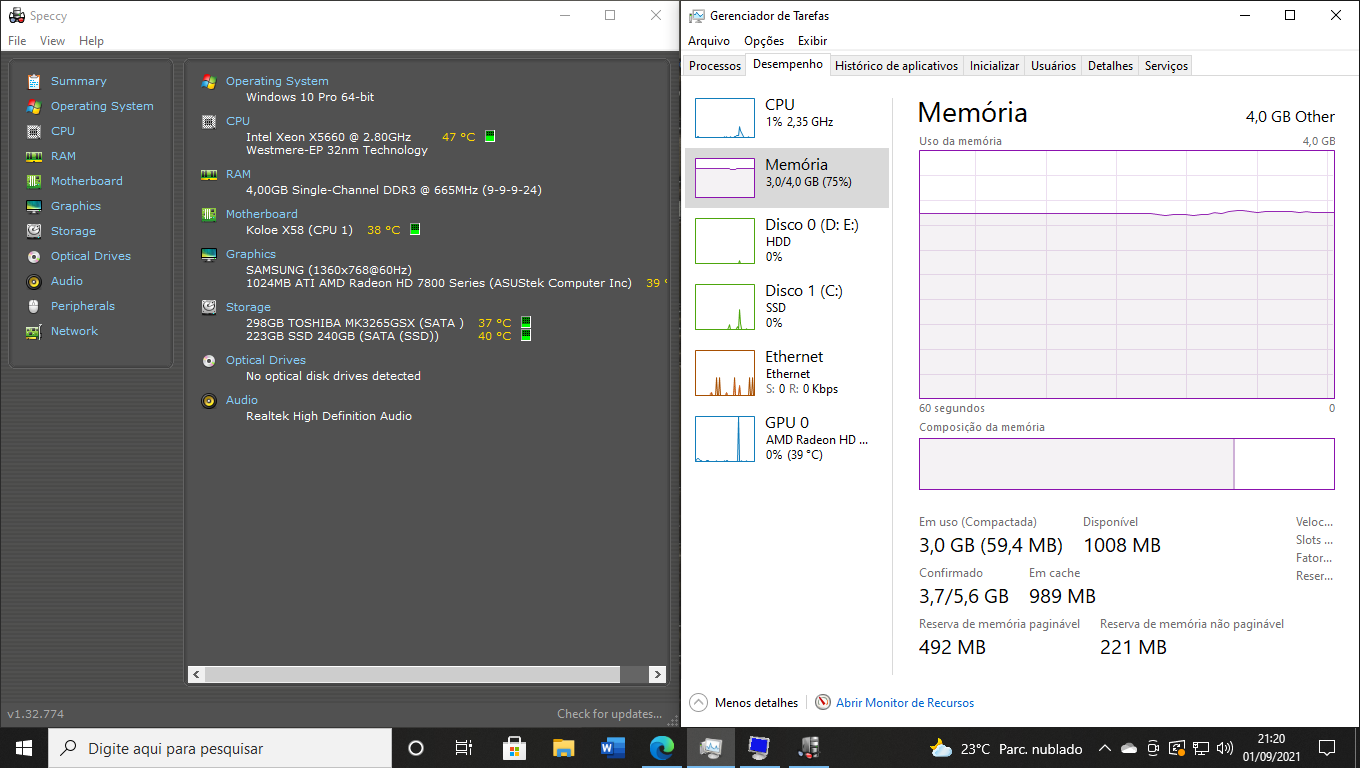Open Arquivo menu in Task Manager
Image resolution: width=1360 pixels, height=768 pixels.
[x=709, y=41]
